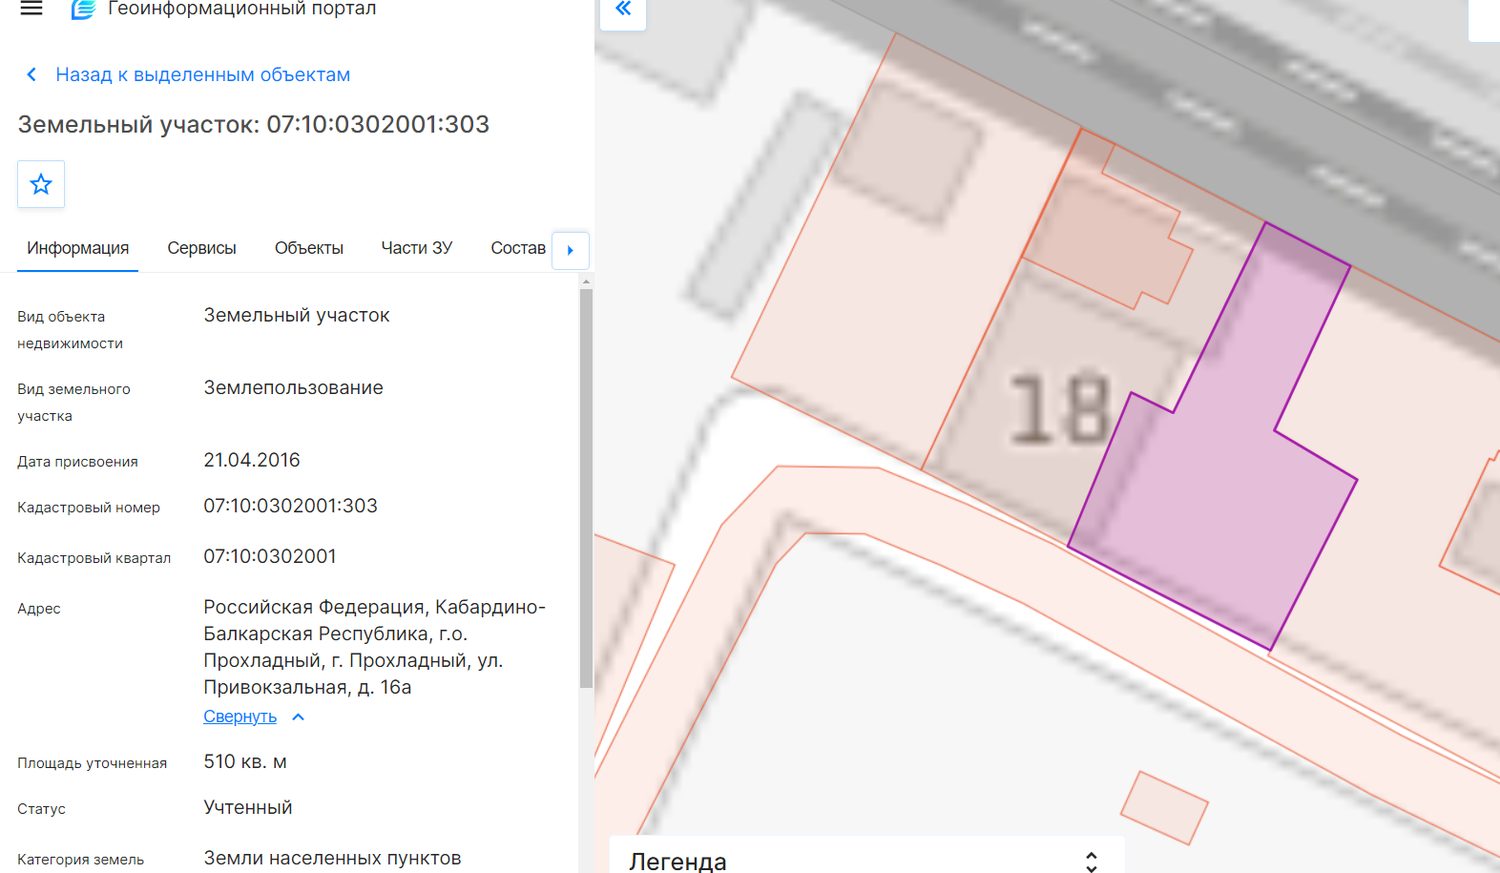The image size is (1500, 873).
Task: Click the chevron next to Свернуть
Action: pyautogui.click(x=298, y=717)
